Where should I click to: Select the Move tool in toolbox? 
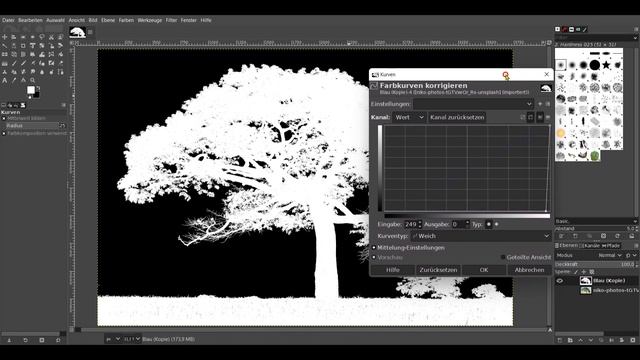tap(4, 37)
